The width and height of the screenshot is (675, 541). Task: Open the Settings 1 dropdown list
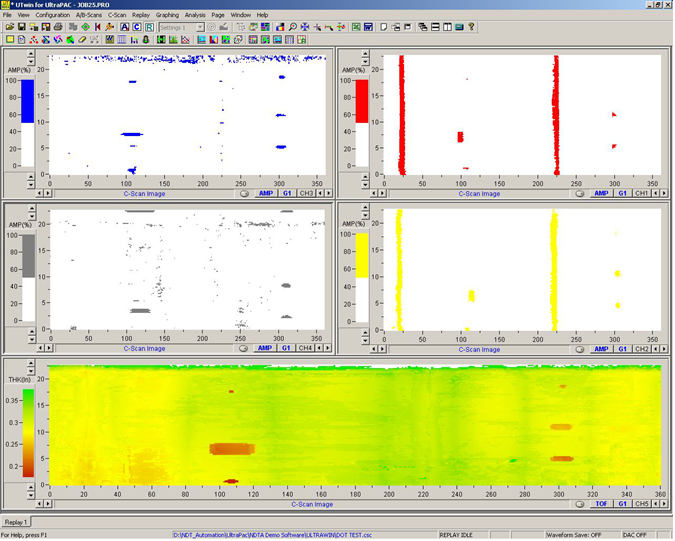pyautogui.click(x=200, y=27)
